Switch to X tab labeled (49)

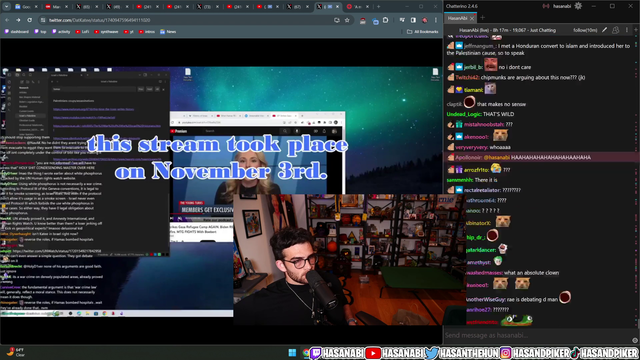[x=117, y=7]
